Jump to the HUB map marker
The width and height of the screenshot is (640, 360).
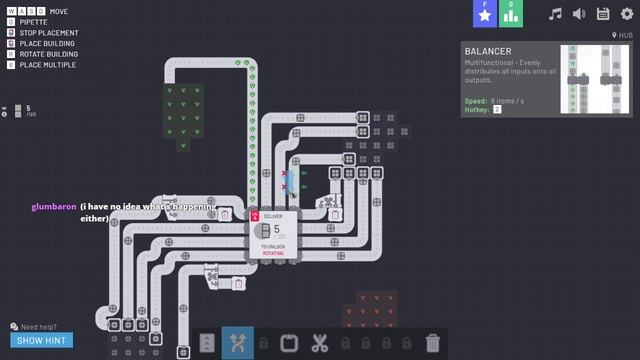(622, 36)
